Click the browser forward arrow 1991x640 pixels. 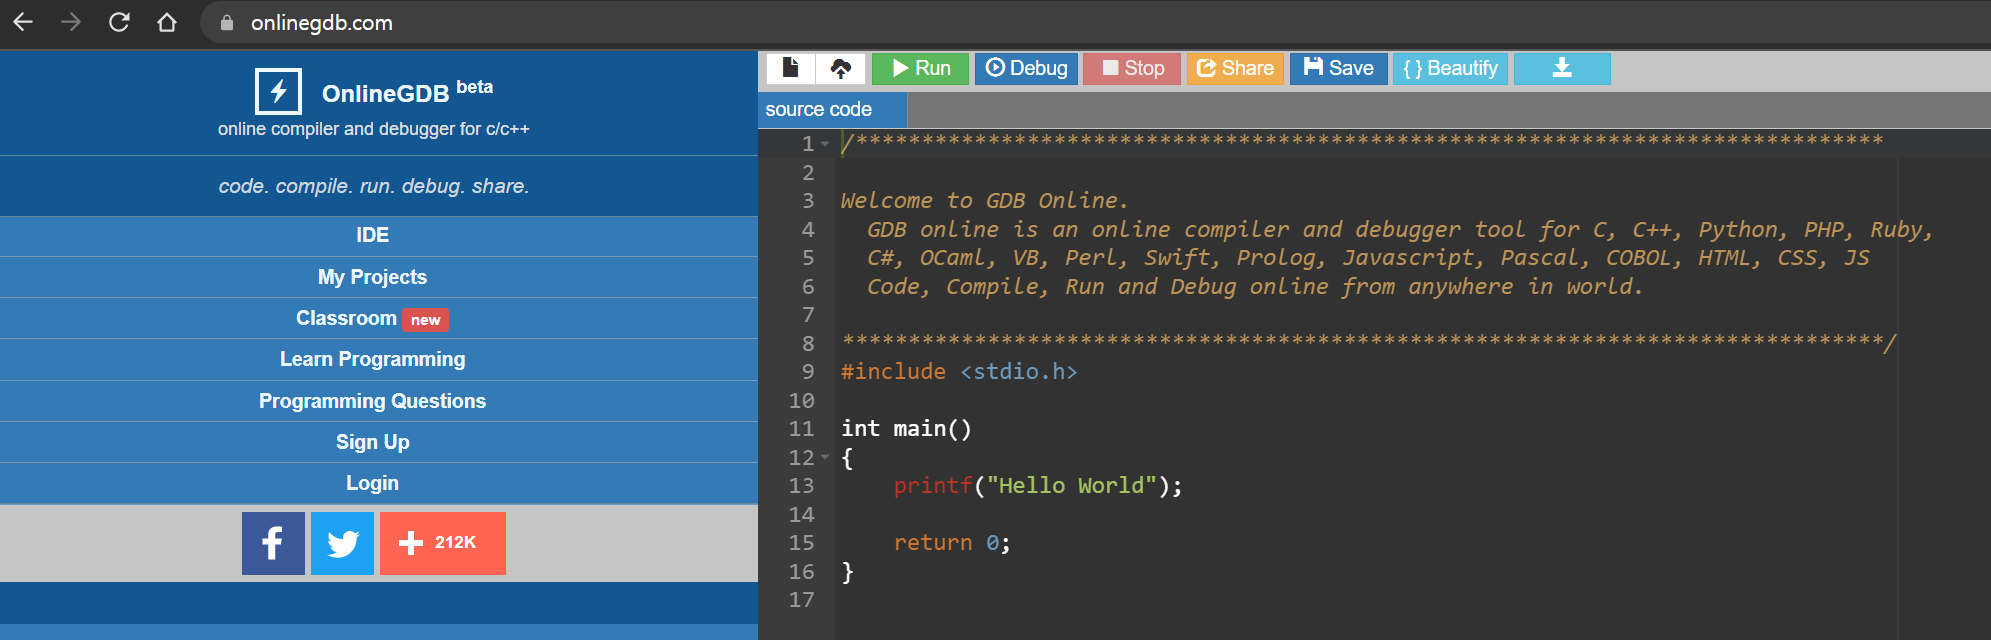[x=71, y=22]
